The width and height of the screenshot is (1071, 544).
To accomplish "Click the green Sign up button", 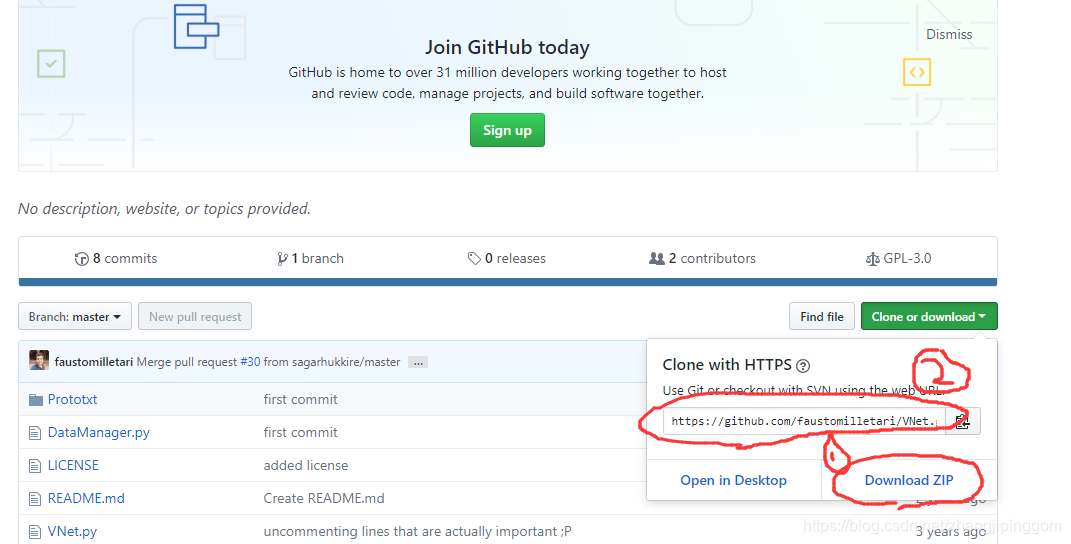I will pos(507,130).
